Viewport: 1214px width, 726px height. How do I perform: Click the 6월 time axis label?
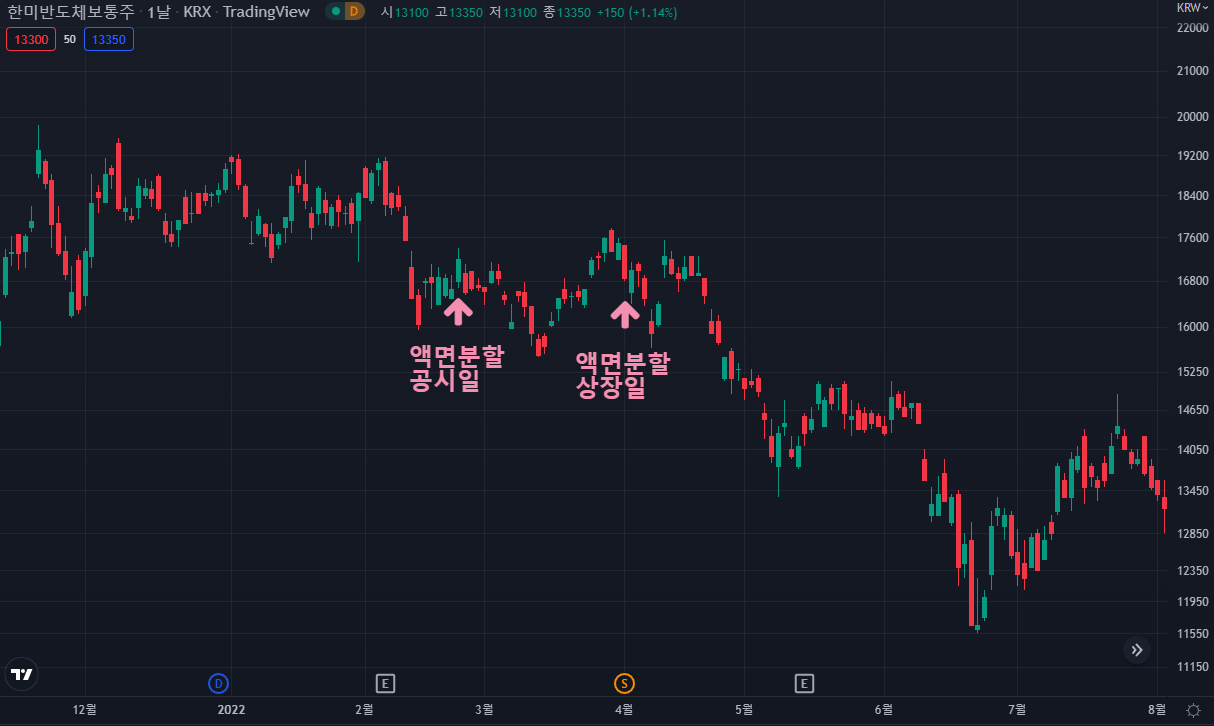884,709
